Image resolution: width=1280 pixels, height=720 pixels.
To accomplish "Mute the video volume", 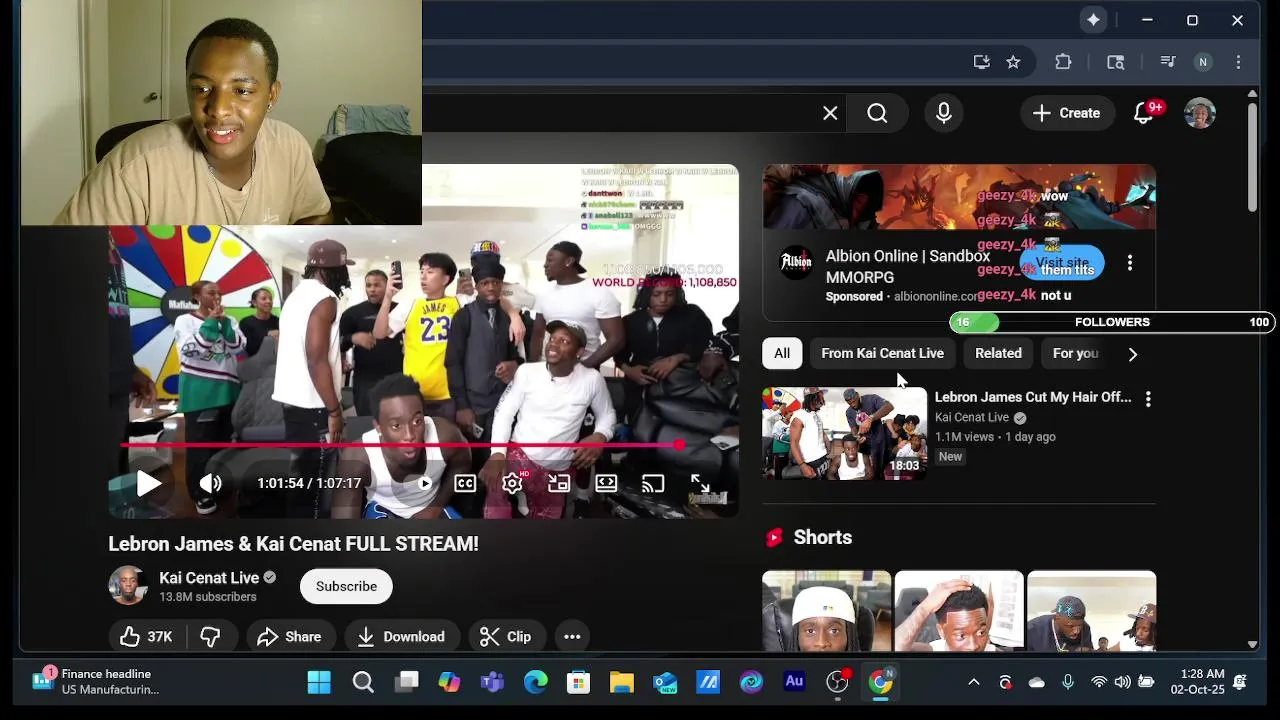I will pyautogui.click(x=210, y=484).
